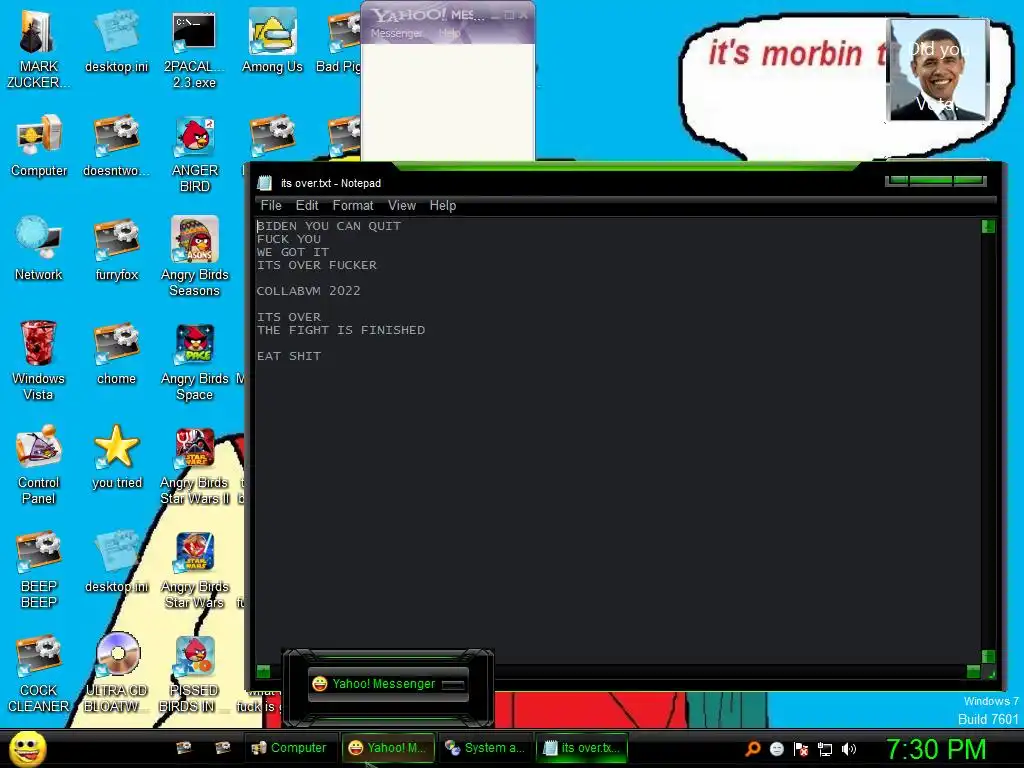Switch to System a... taskbar button
The height and width of the screenshot is (768, 1024).
pyautogui.click(x=485, y=748)
